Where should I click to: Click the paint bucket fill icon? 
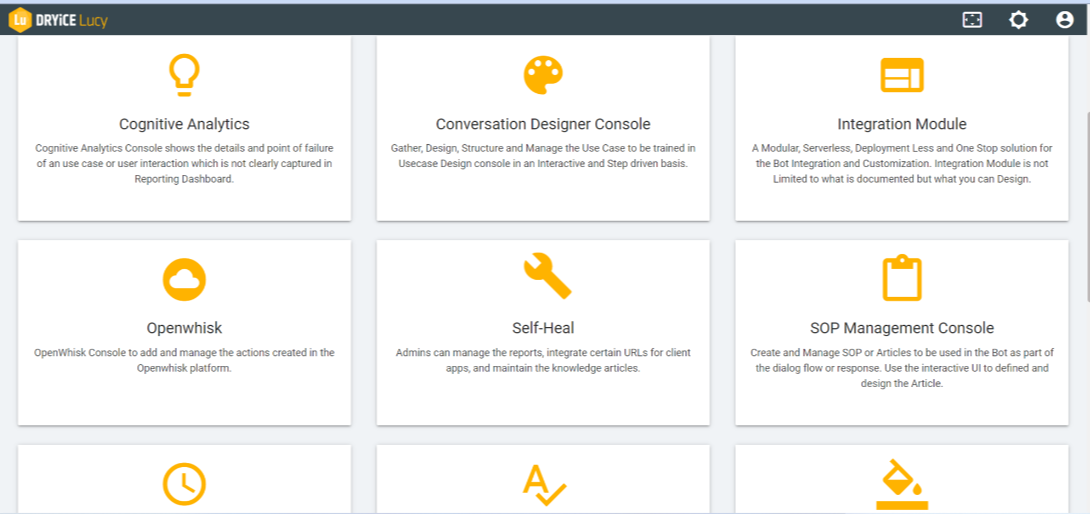point(901,485)
